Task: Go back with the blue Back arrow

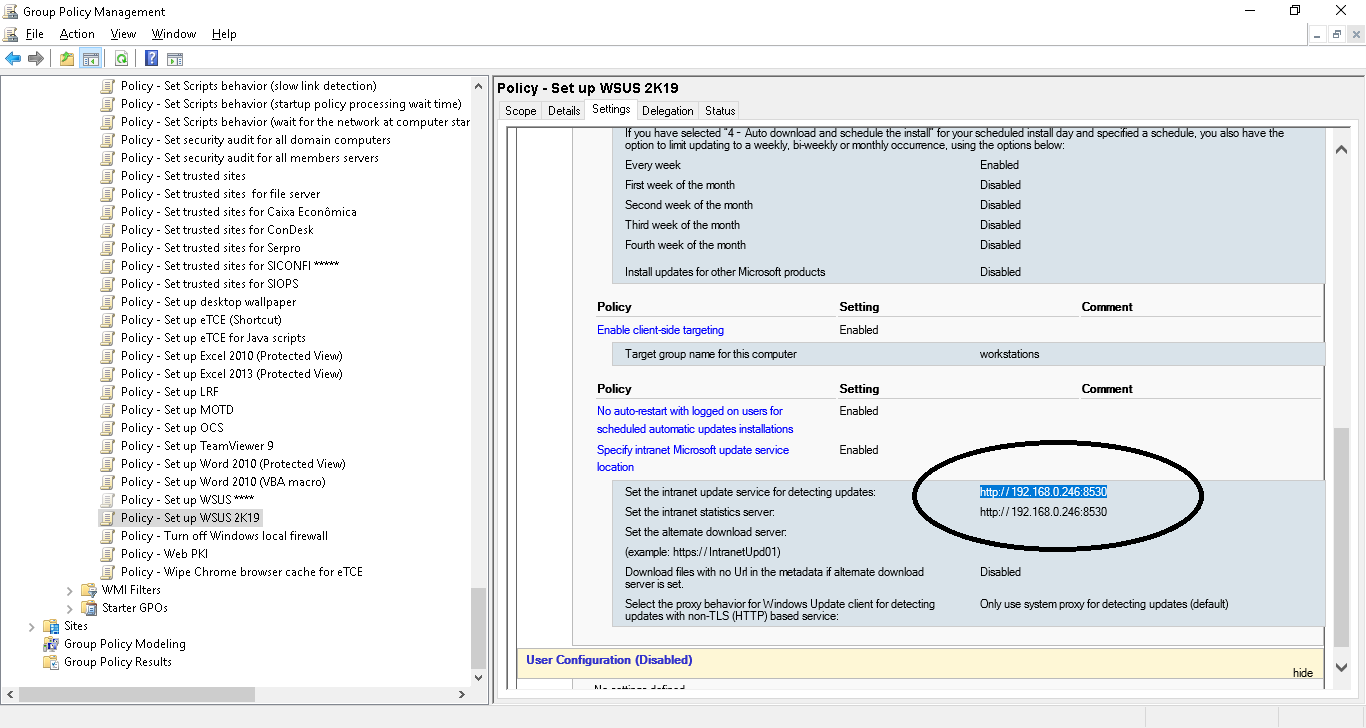Action: tap(13, 58)
